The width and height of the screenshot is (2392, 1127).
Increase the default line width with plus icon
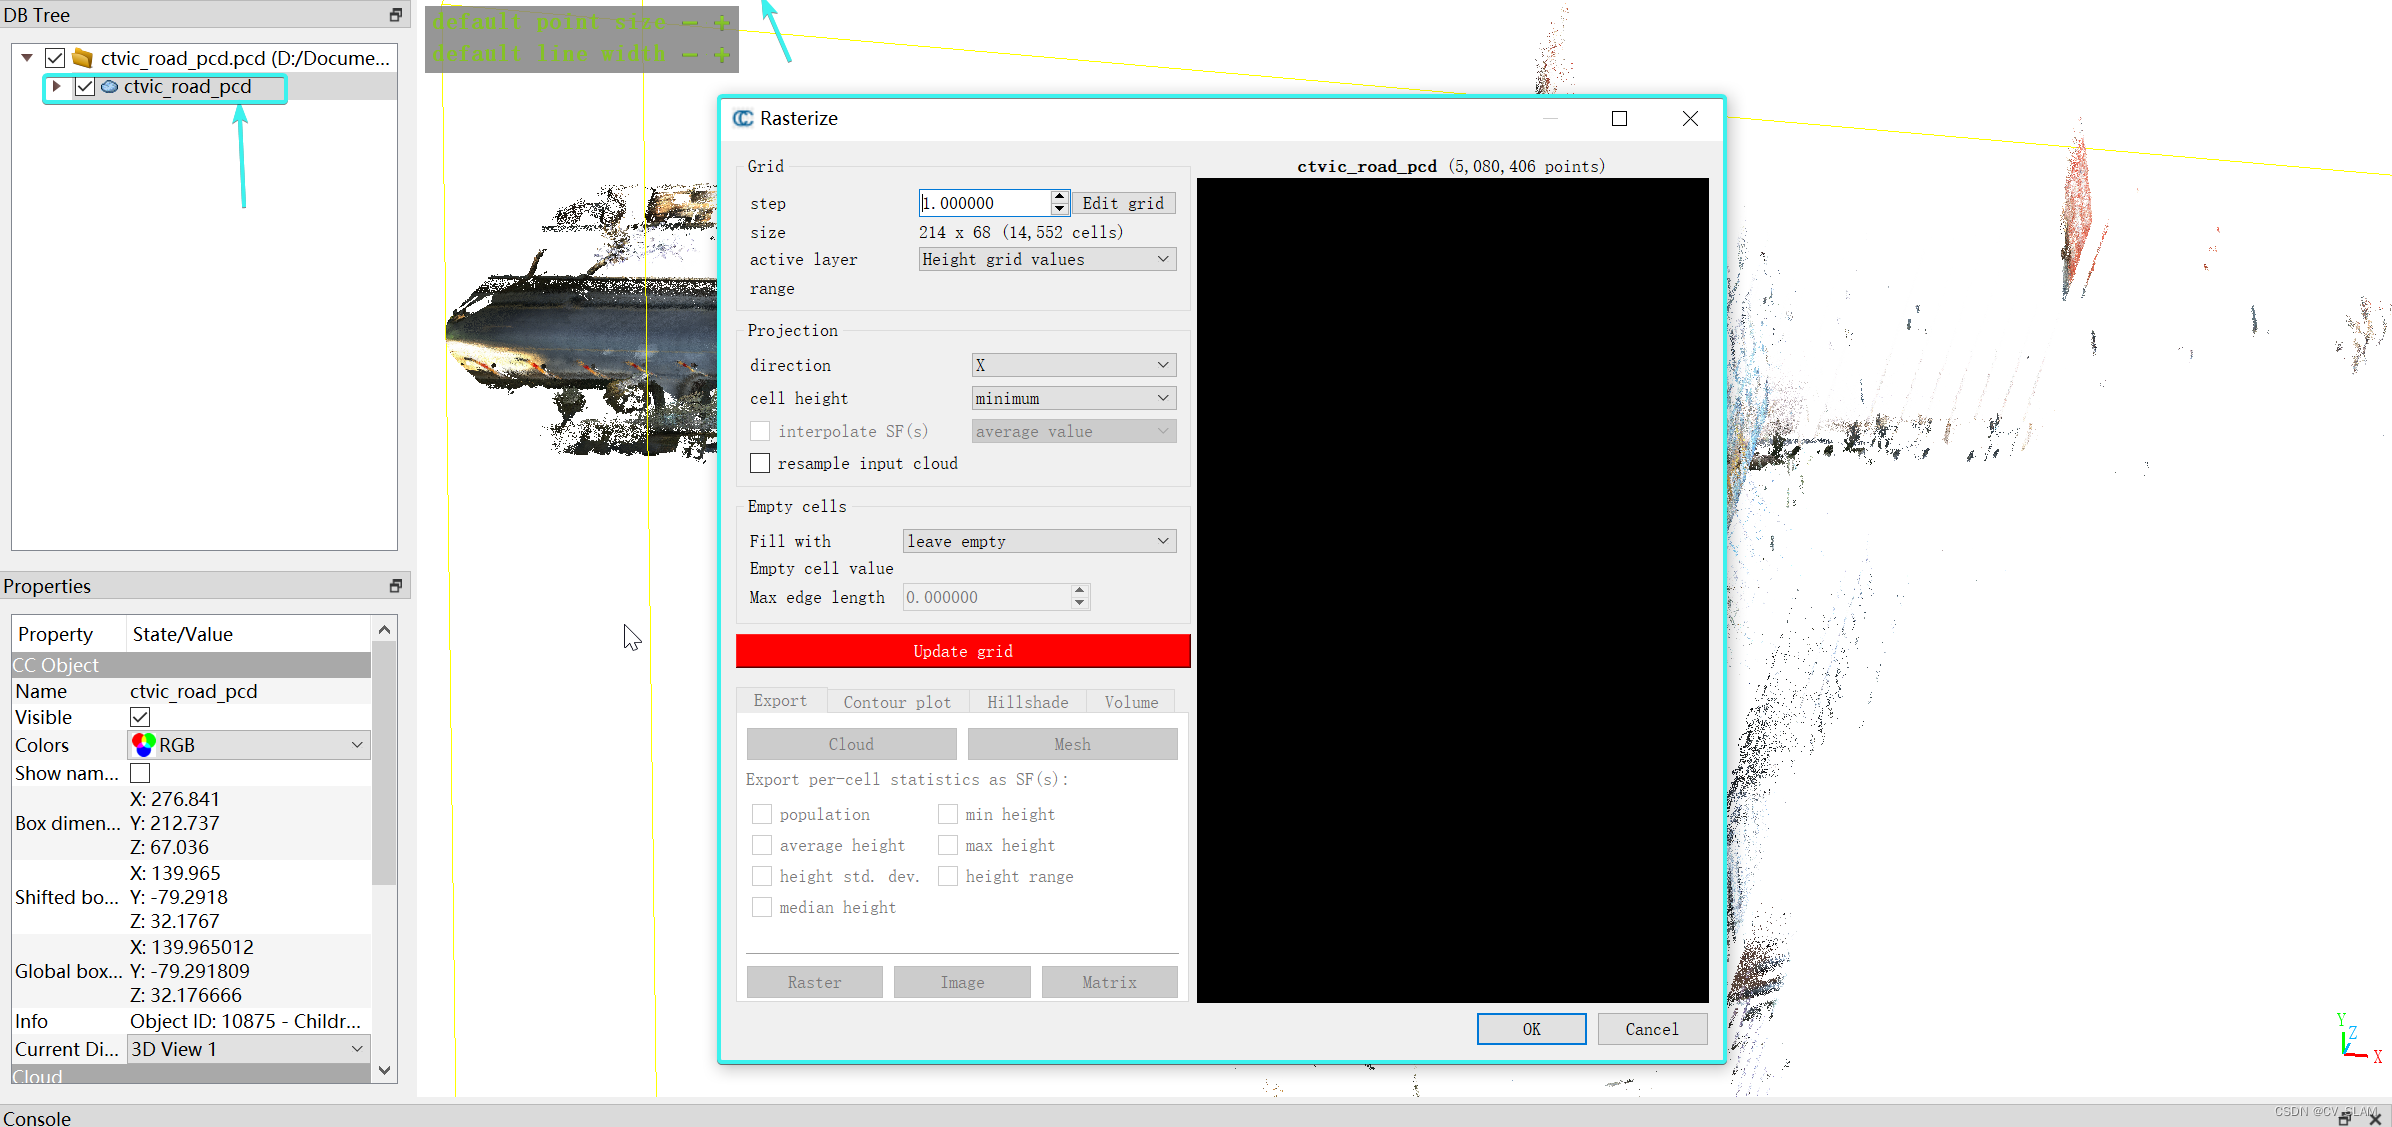[x=722, y=53]
